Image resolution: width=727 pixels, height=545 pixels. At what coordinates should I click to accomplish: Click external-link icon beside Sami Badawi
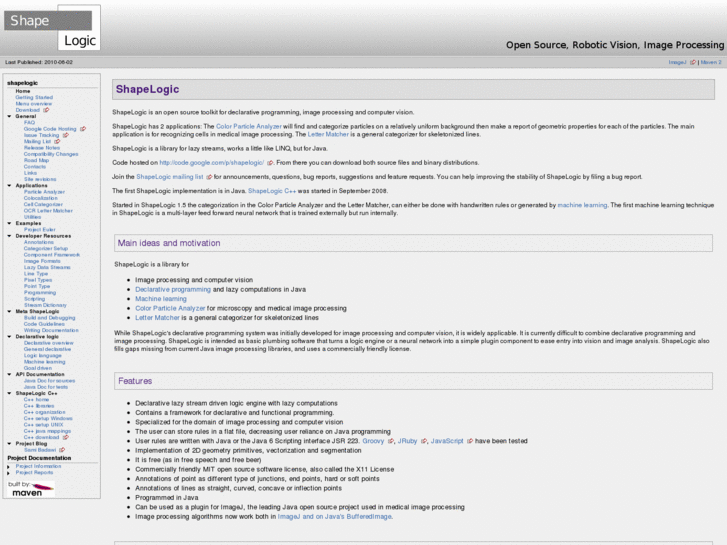click(62, 450)
